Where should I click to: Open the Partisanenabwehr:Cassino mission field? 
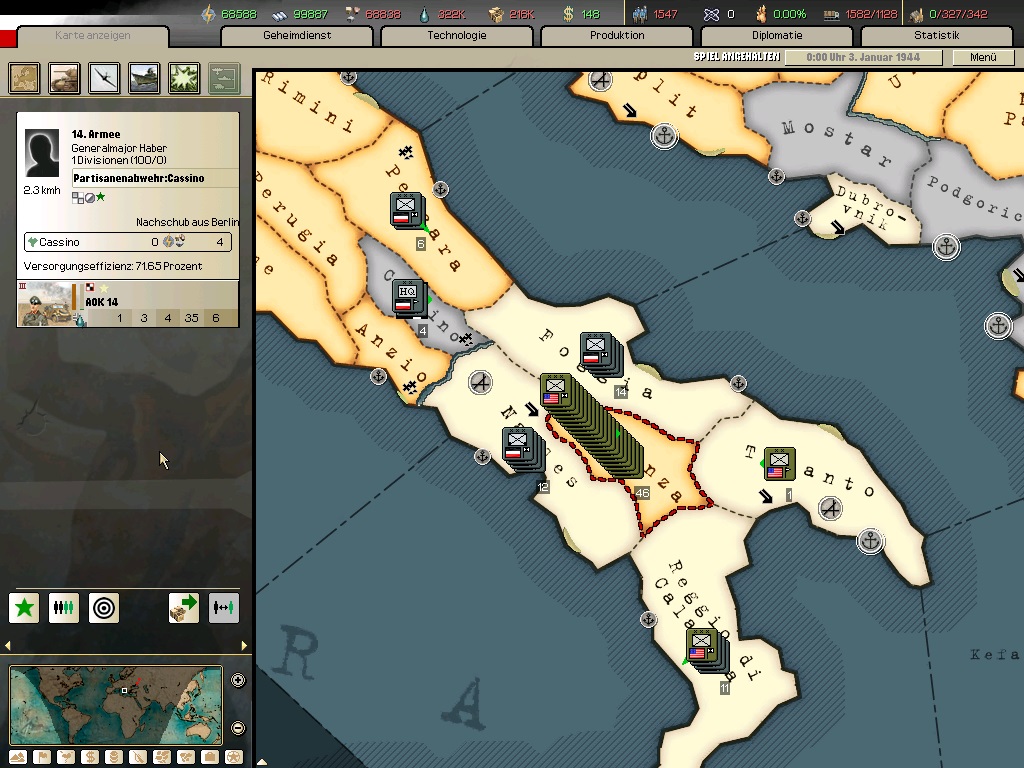coord(155,178)
